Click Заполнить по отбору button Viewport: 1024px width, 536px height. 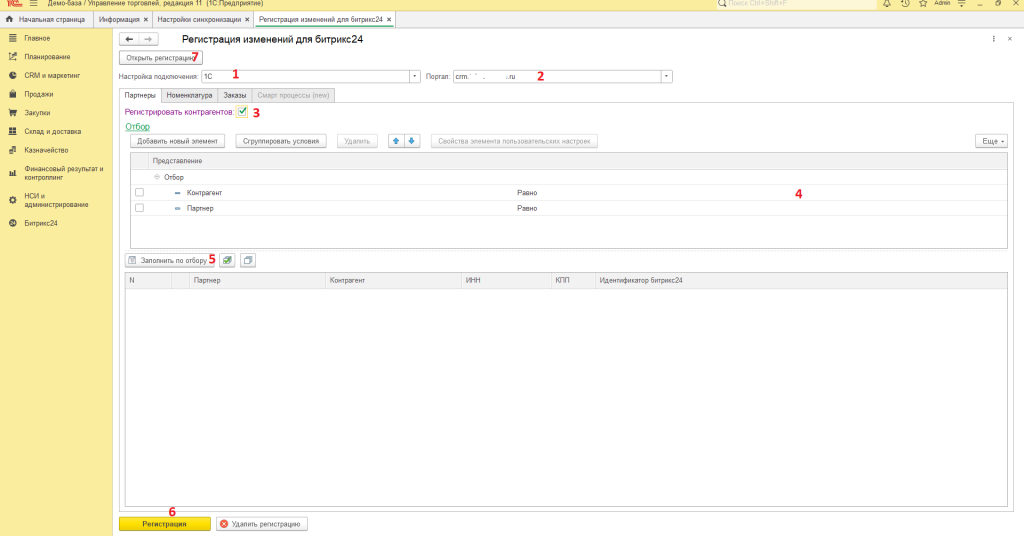tap(170, 260)
